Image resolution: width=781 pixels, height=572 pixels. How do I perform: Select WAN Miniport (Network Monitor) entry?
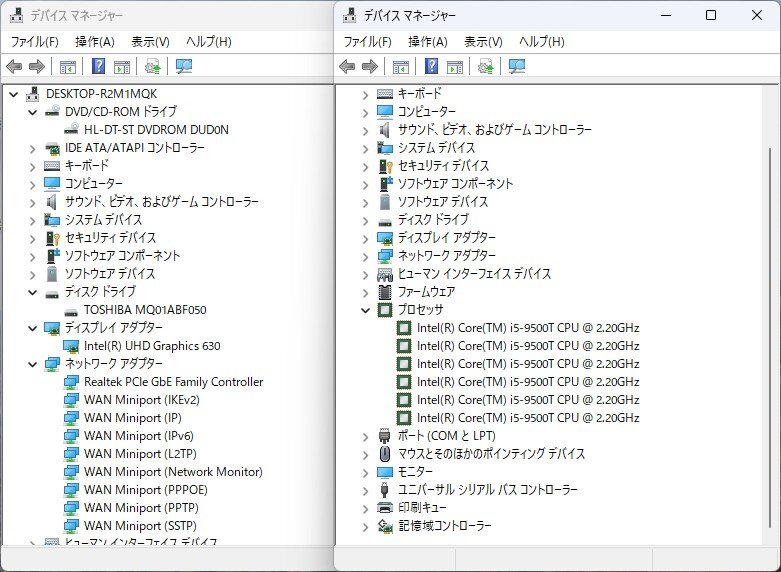click(173, 471)
